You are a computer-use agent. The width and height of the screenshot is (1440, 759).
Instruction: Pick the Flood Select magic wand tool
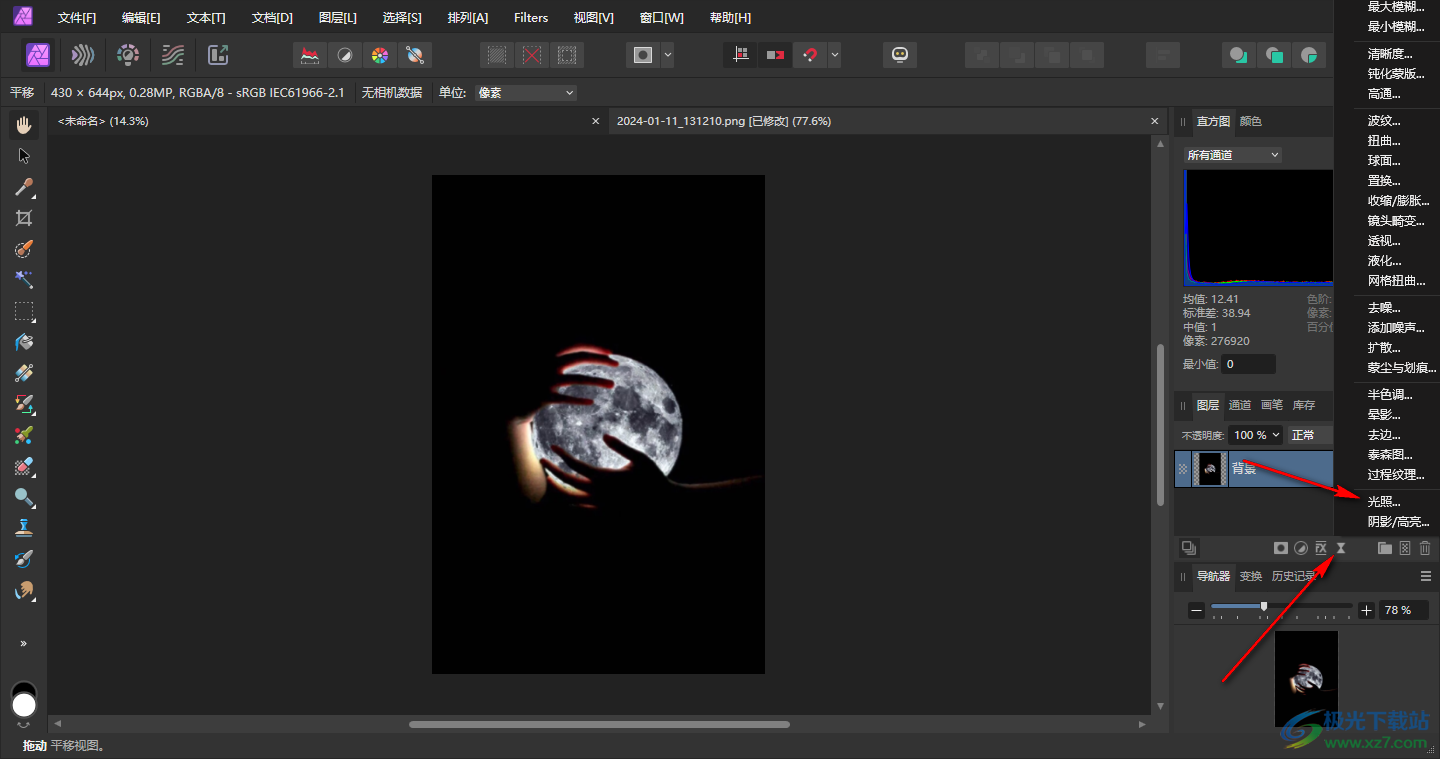pyautogui.click(x=24, y=280)
